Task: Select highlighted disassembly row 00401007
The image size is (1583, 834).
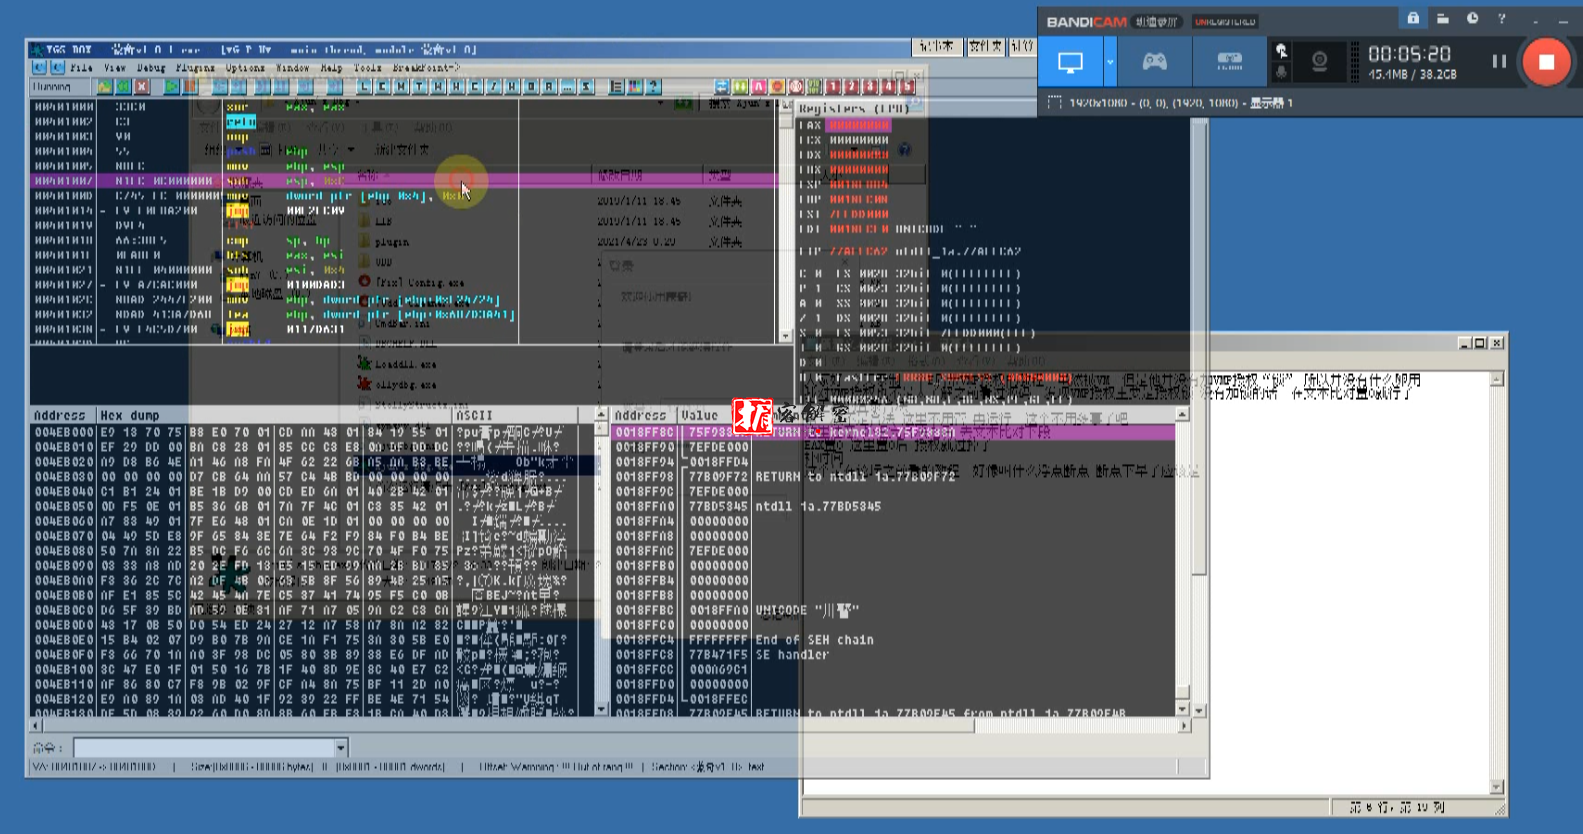Action: click(404, 181)
